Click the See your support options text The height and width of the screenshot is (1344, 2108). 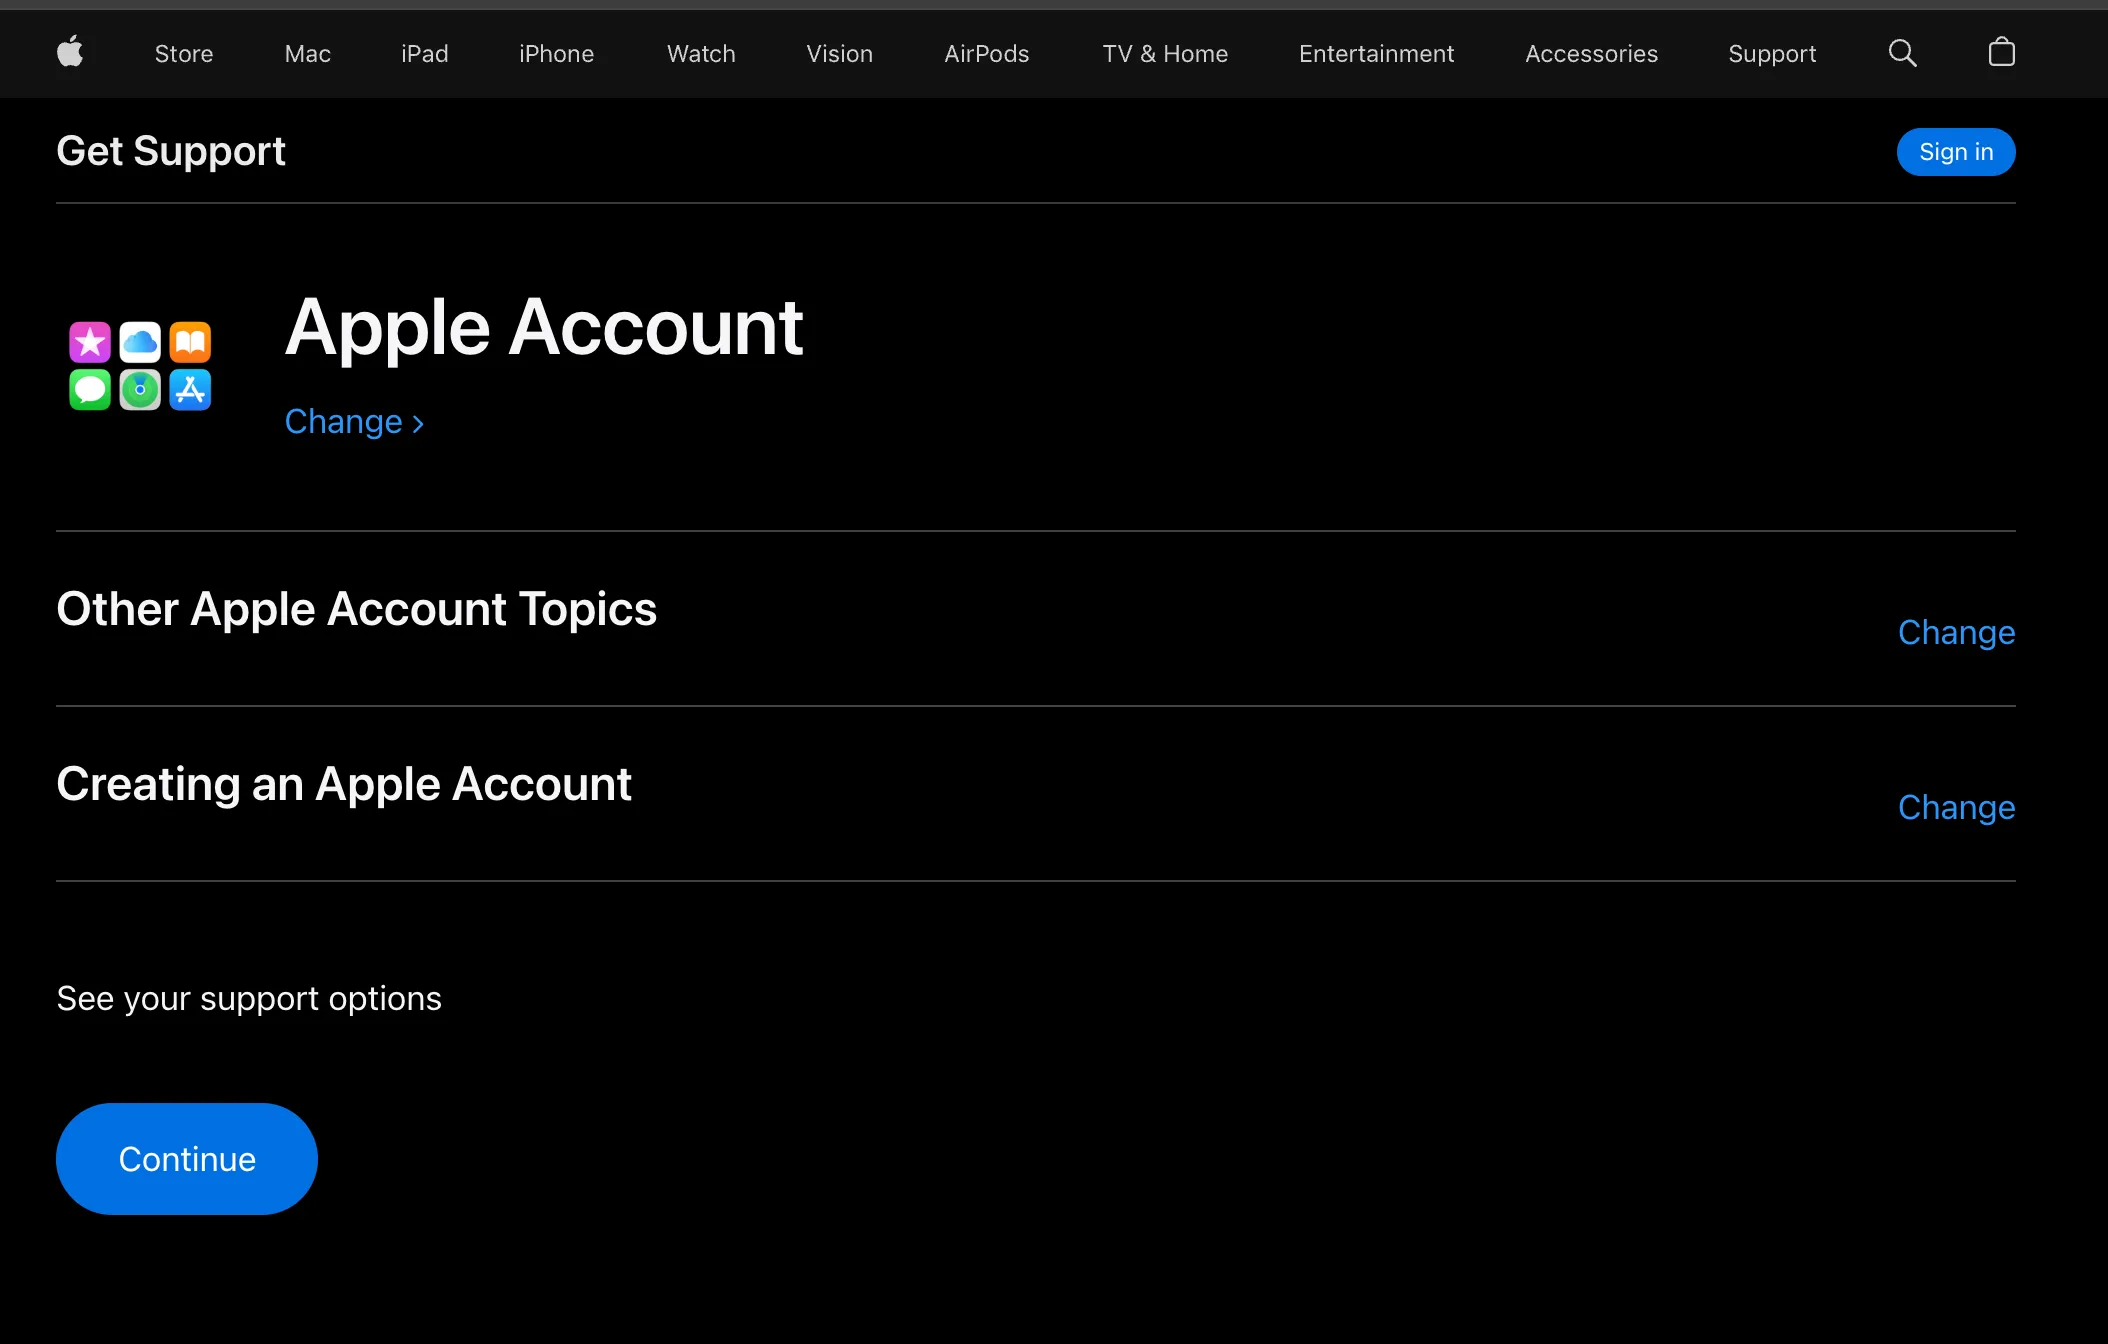click(x=249, y=998)
